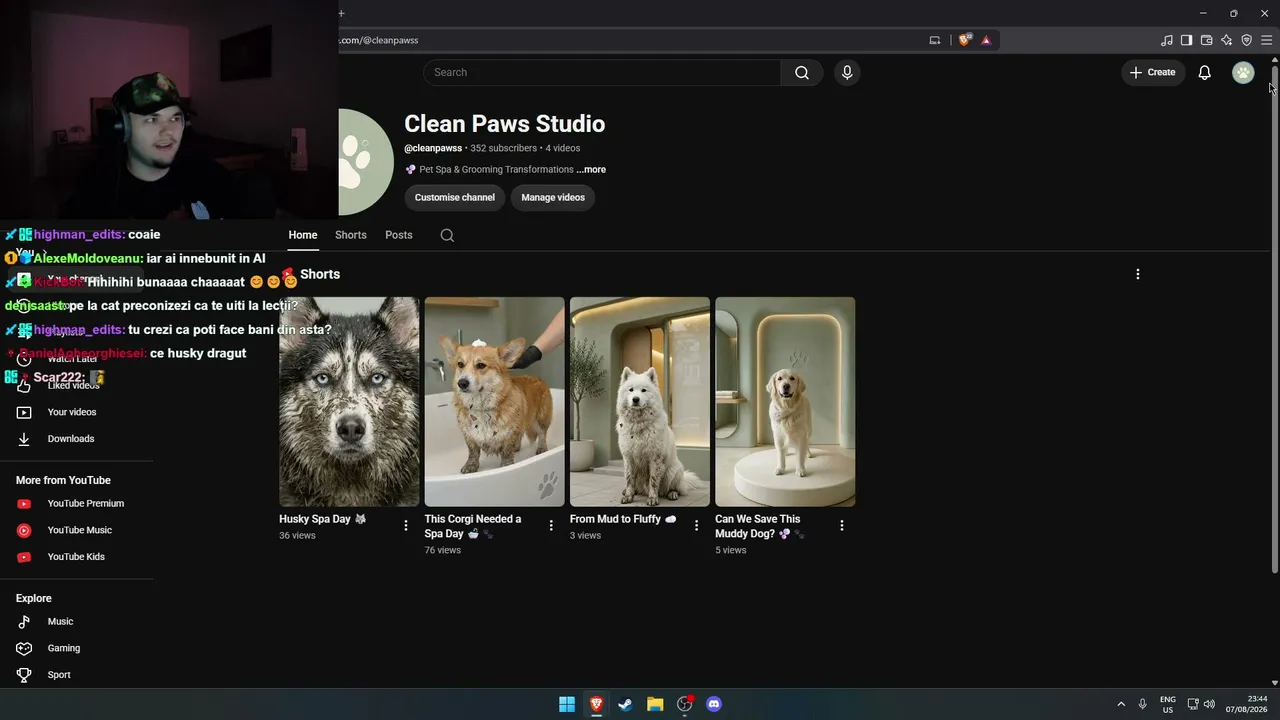Select the Home channel tab

pos(303,235)
